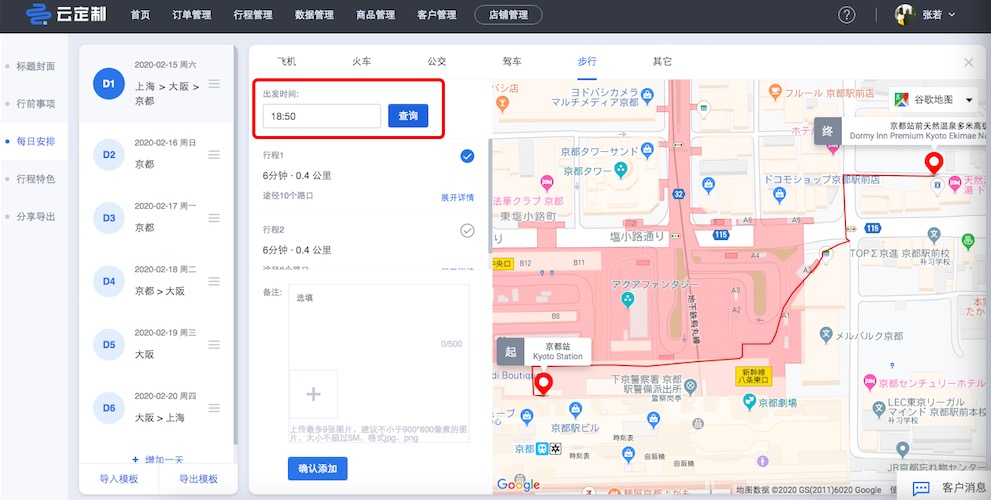
Task: Open the 谷歌地图 map provider dropdown
Action: [933, 100]
